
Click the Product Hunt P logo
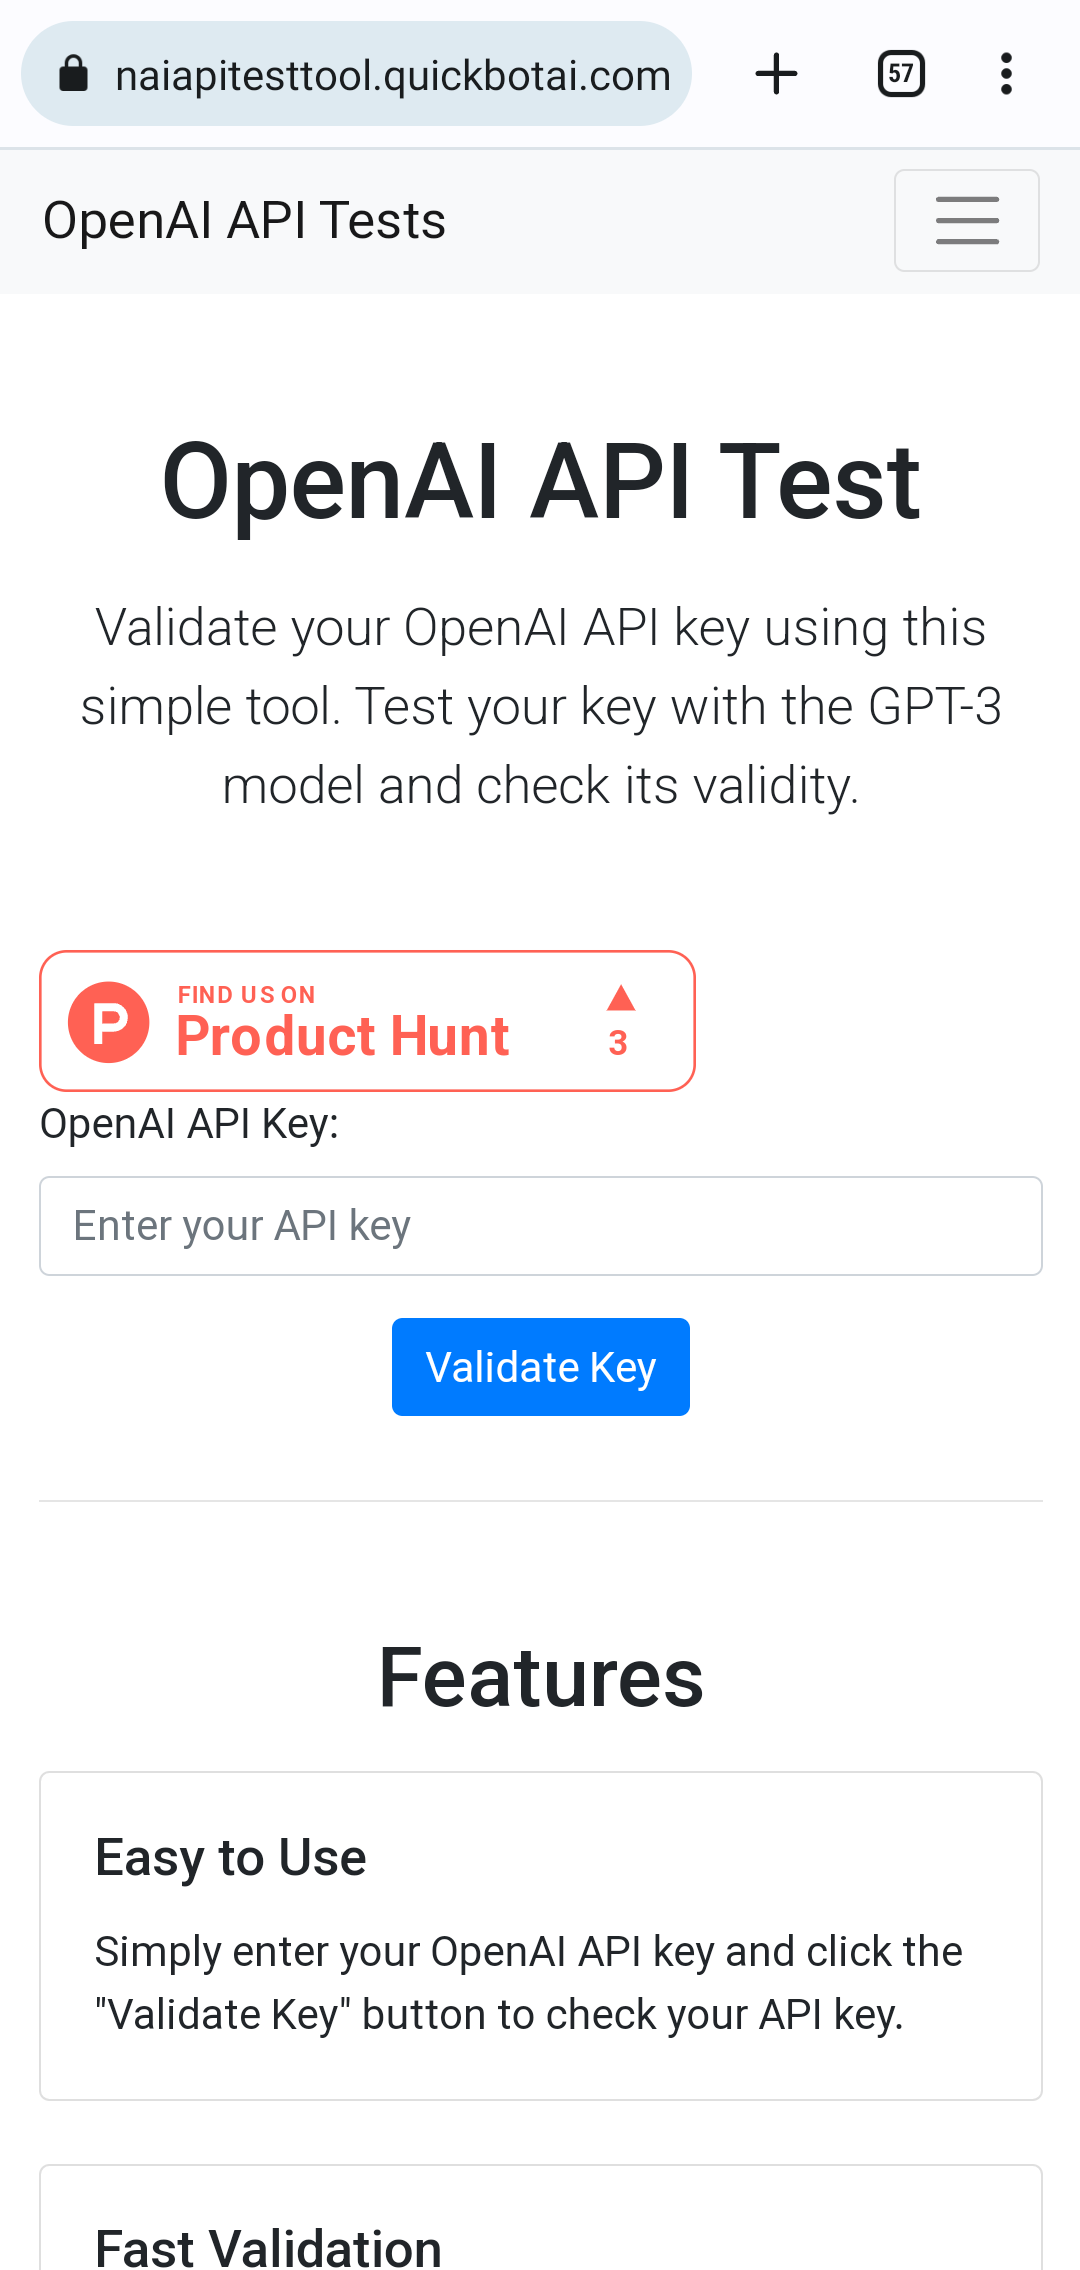(109, 1022)
